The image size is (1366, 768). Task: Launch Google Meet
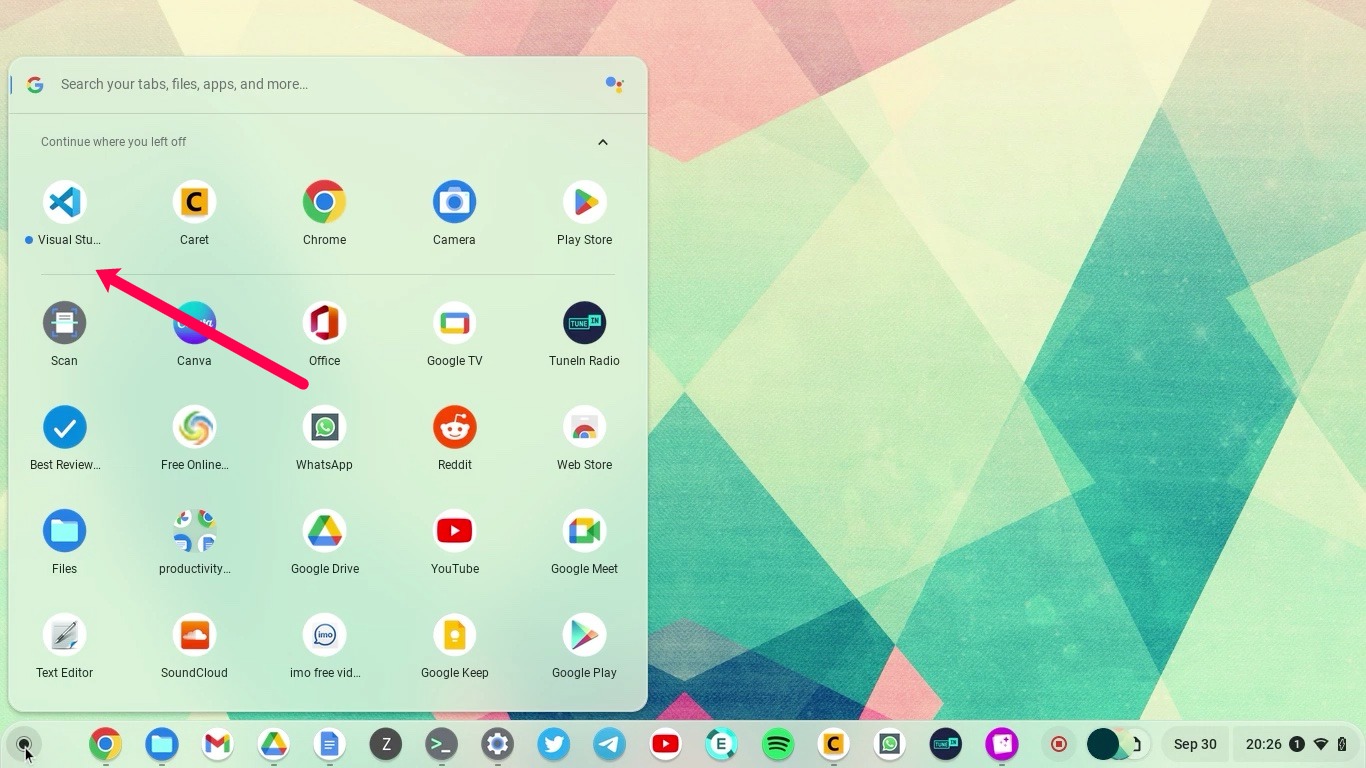pyautogui.click(x=584, y=531)
